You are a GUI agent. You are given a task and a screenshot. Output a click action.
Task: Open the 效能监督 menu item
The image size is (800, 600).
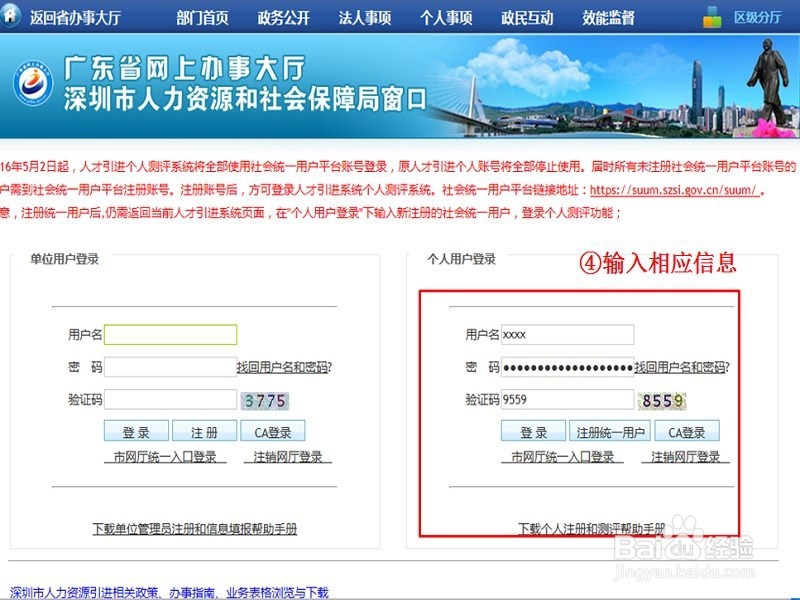pos(609,18)
